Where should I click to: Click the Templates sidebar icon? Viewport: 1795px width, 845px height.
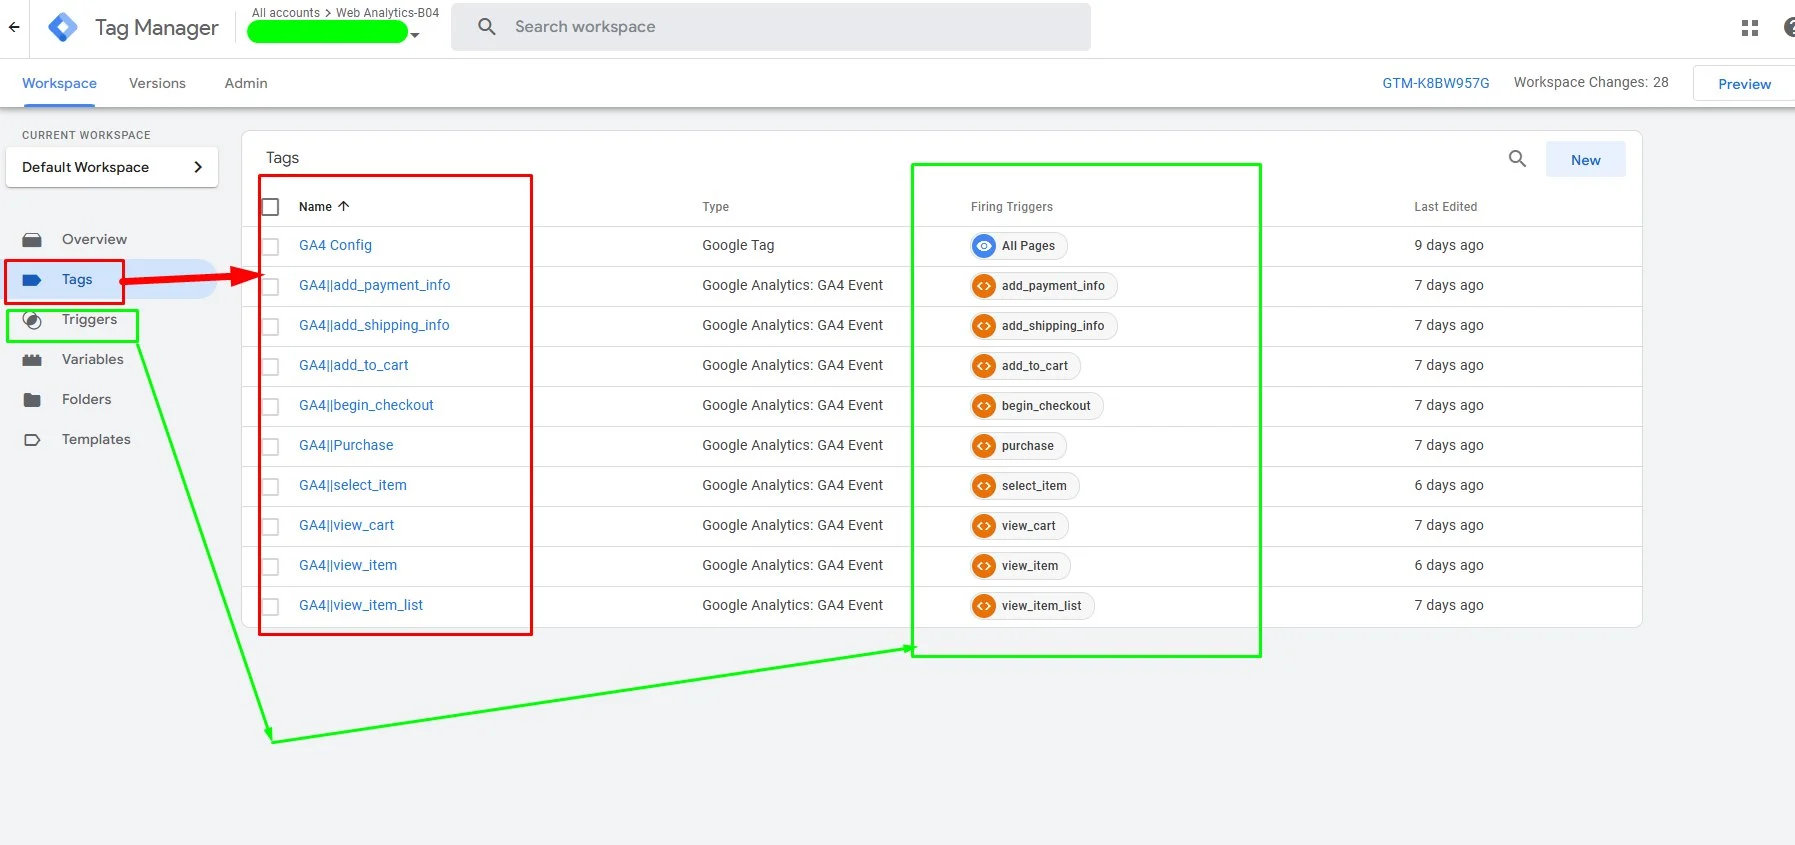click(x=32, y=440)
